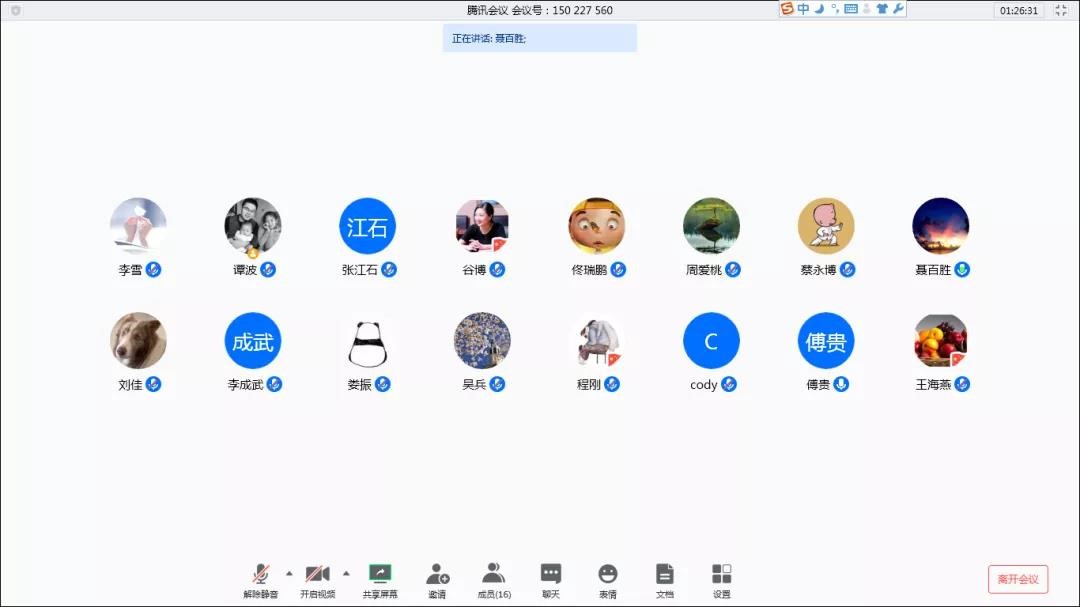Image resolution: width=1080 pixels, height=607 pixels.
Task: Select 聂百胜's participant avatar
Action: pos(940,226)
